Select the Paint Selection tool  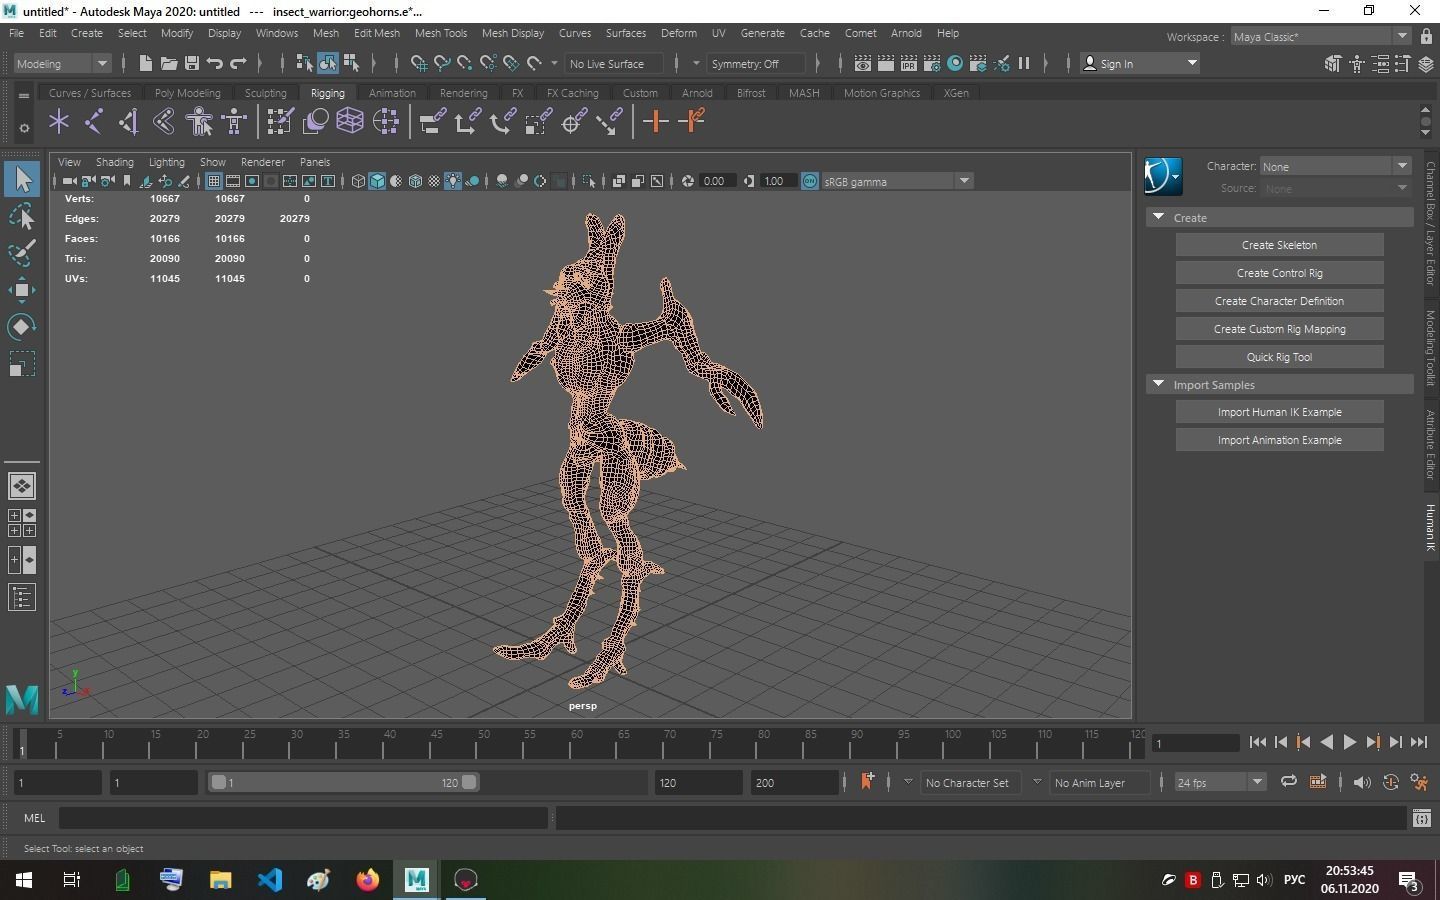(x=21, y=253)
